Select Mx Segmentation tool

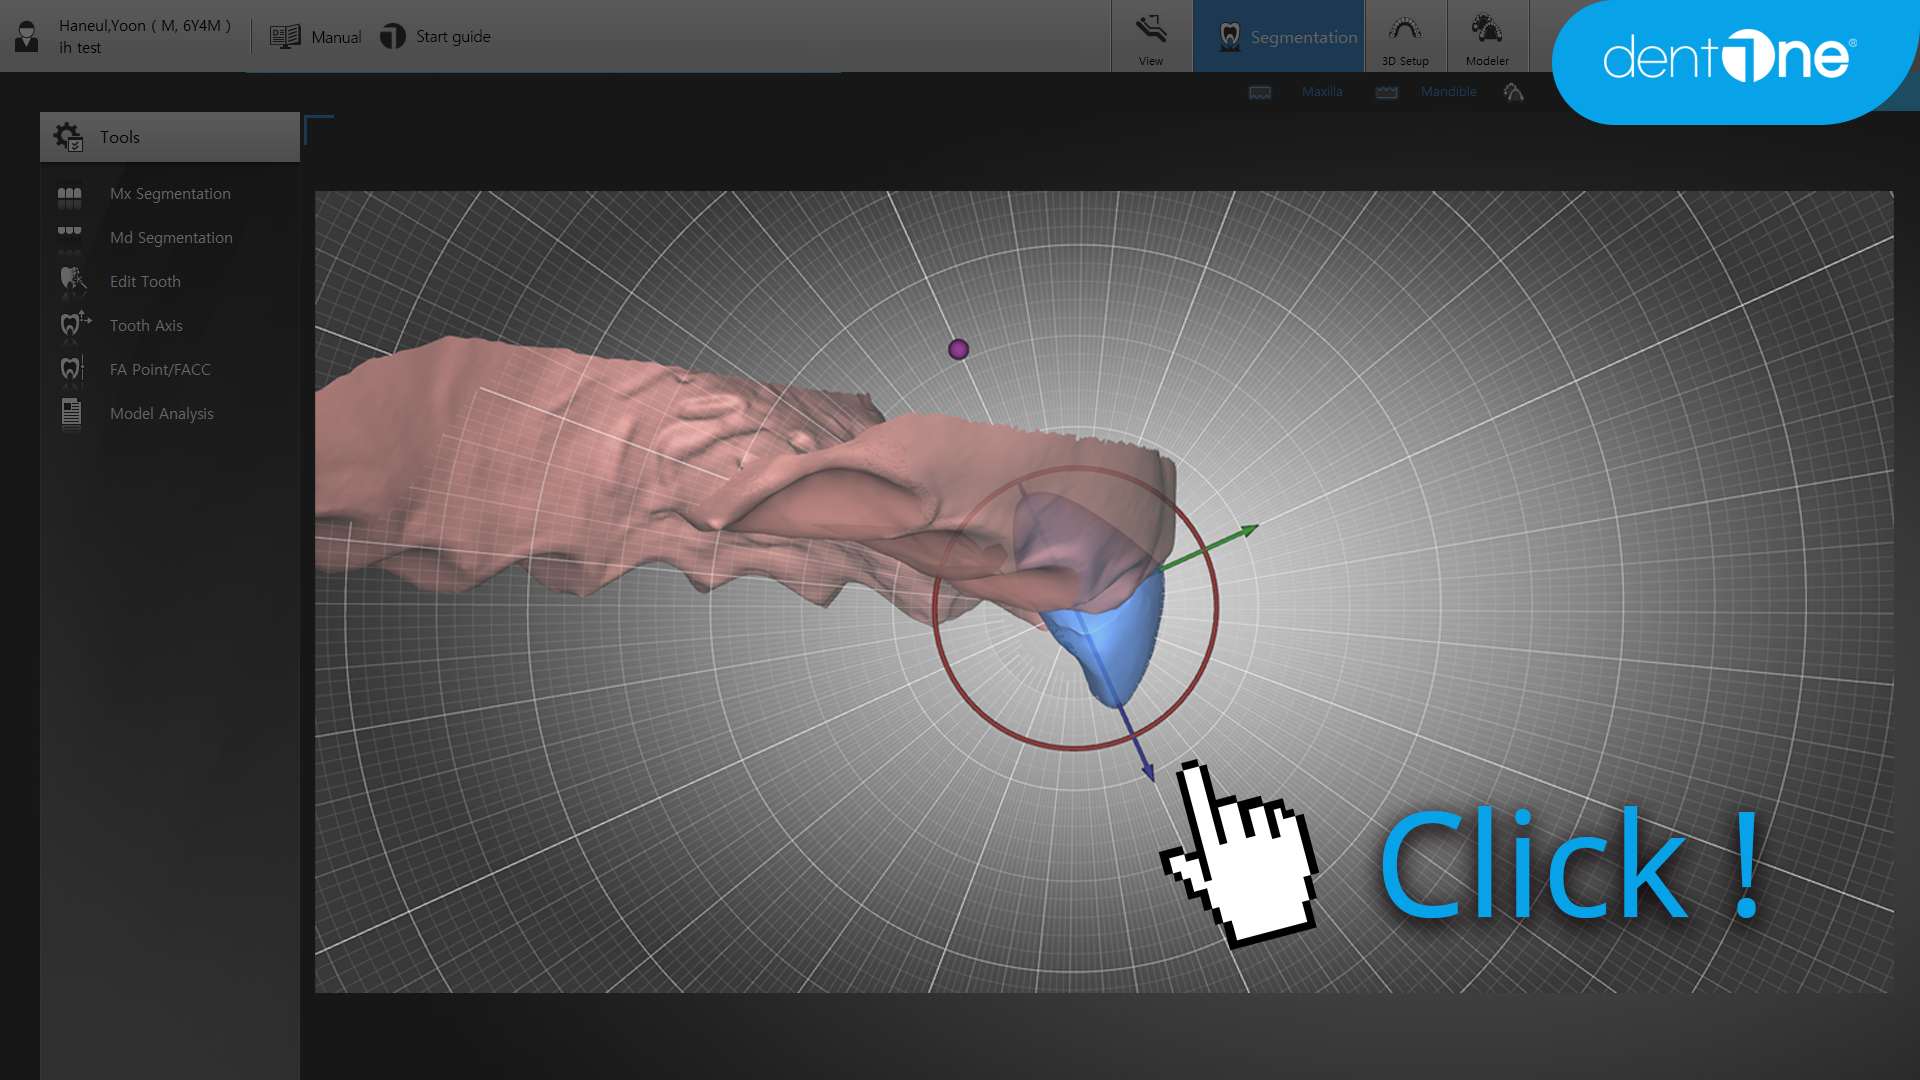pos(170,194)
